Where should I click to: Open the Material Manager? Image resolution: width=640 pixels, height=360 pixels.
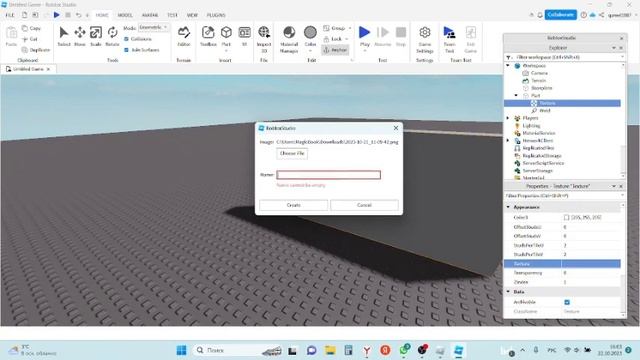coord(289,39)
